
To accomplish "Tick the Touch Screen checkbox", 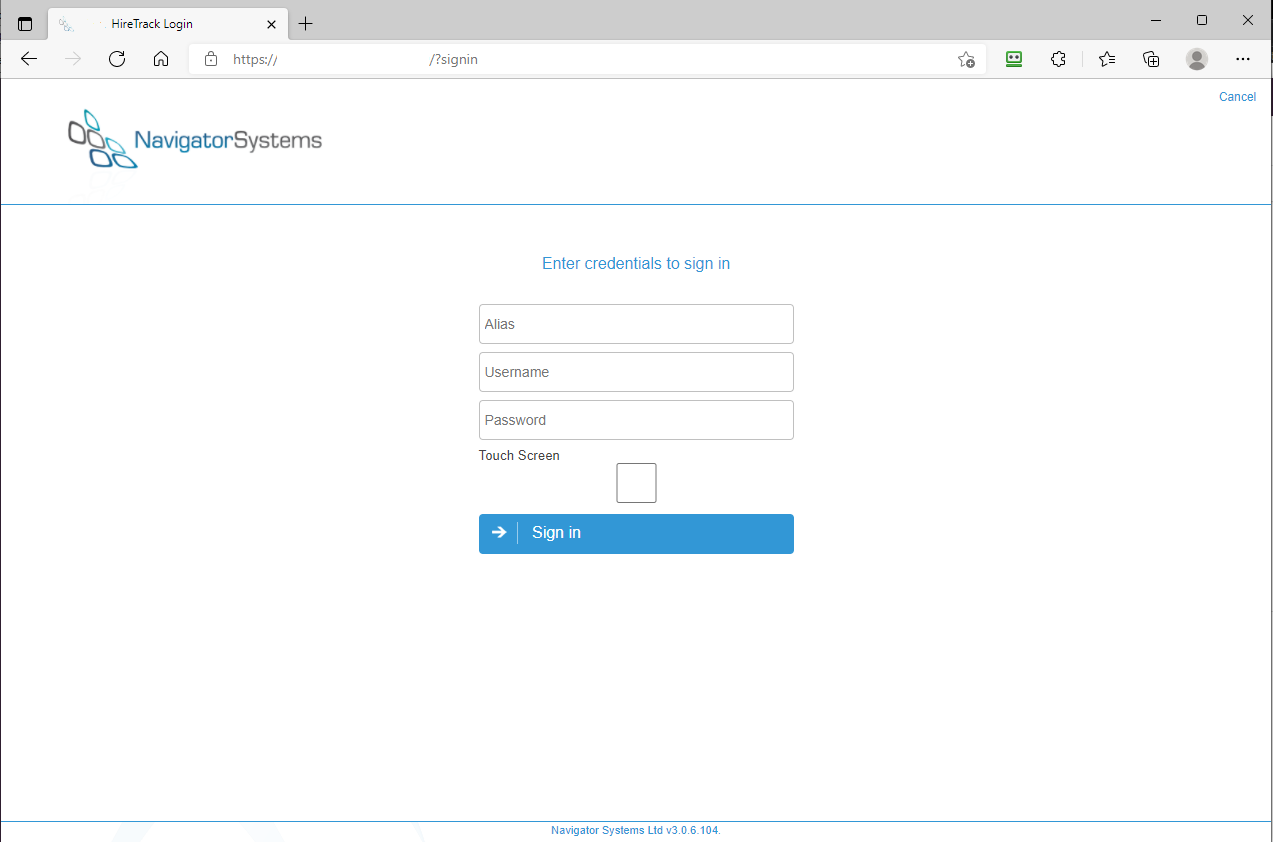I will 636,483.
